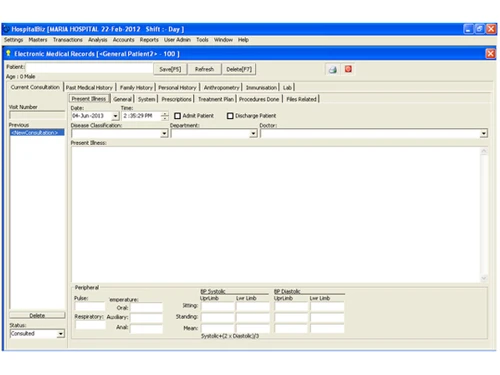Open the Accounts menu

[x=123, y=40]
